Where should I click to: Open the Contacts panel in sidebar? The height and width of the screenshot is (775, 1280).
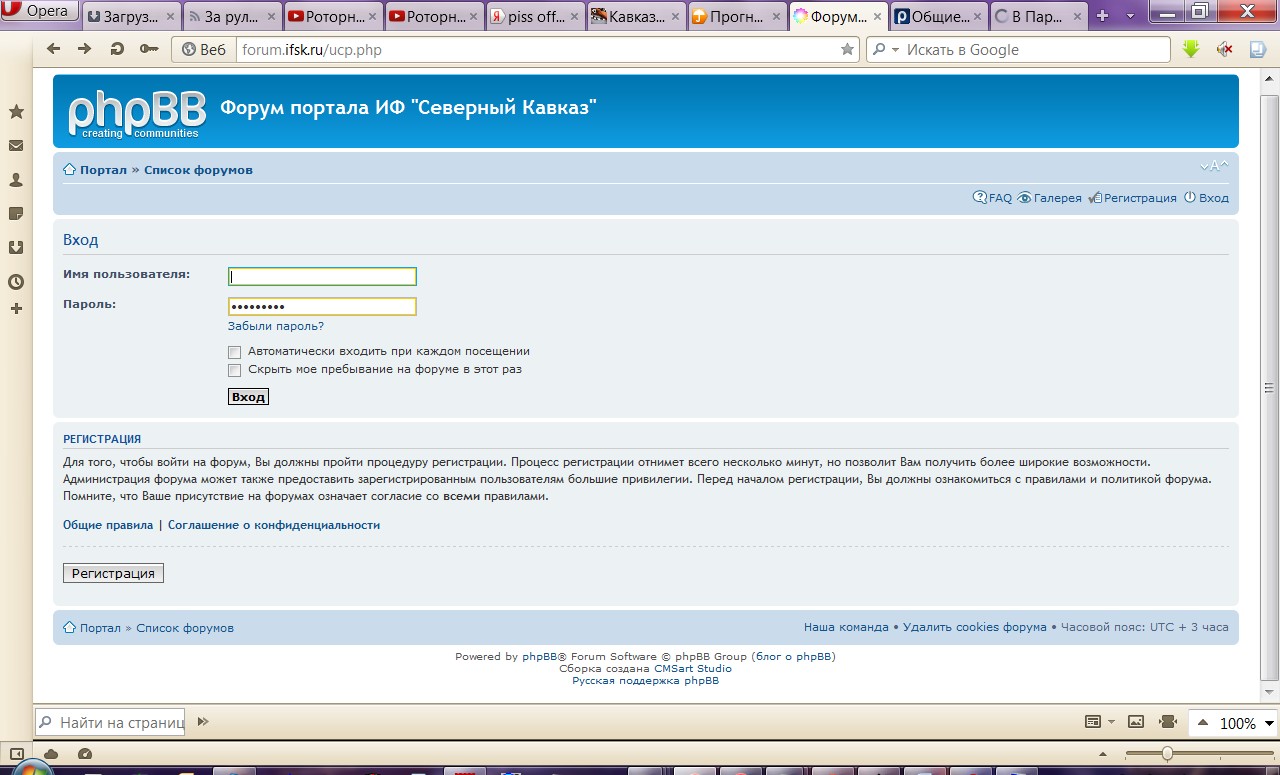pos(16,180)
